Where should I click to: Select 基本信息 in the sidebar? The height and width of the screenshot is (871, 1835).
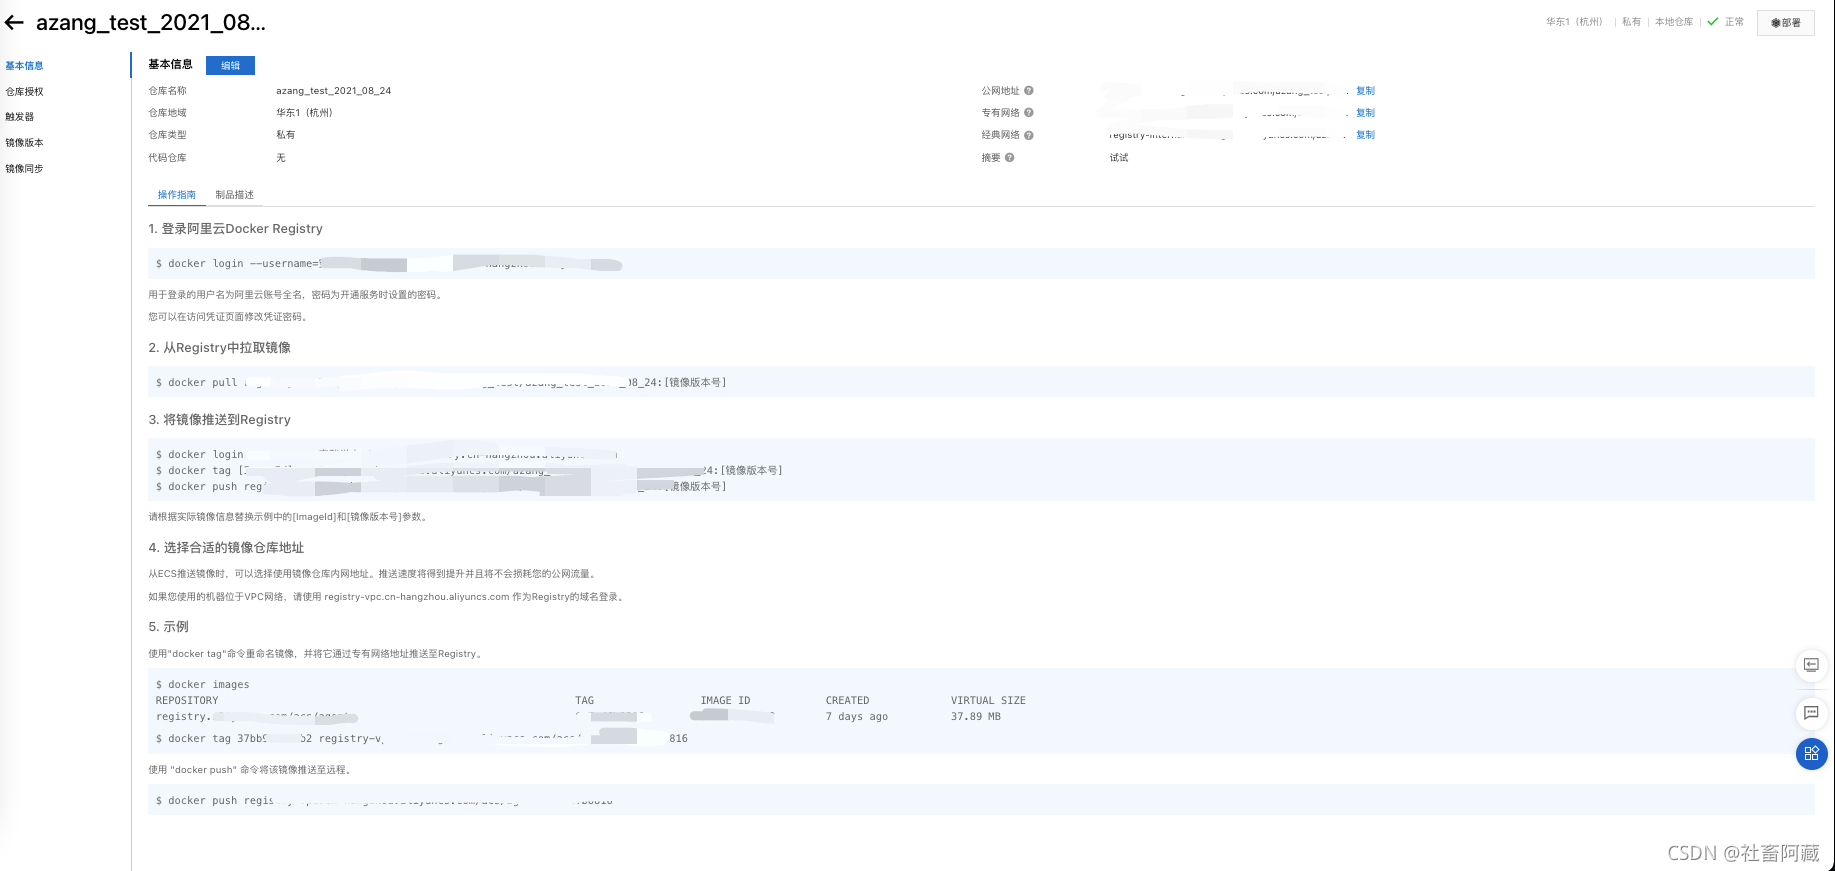coord(25,66)
